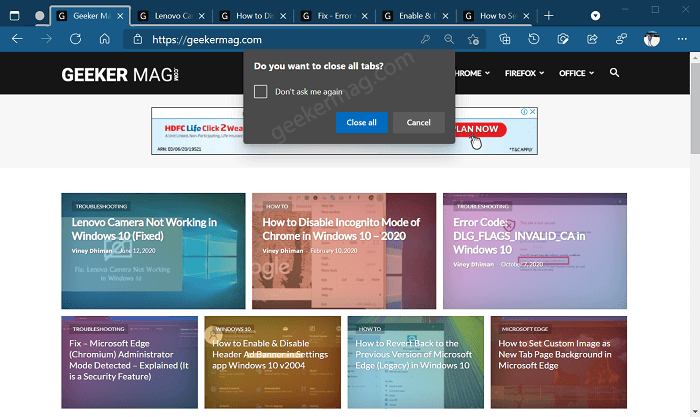Screen dimensions: 700x417
Task: Switch to the Enable & tab
Action: [416, 16]
